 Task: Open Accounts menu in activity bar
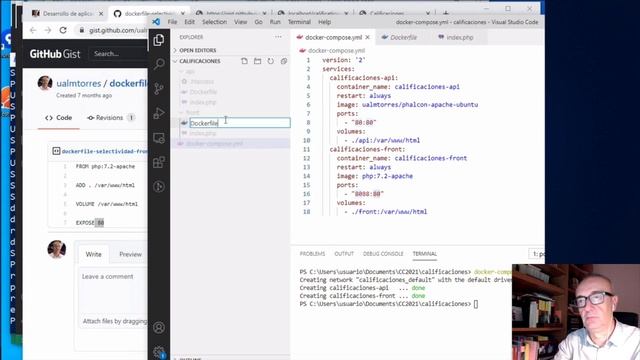(159, 327)
